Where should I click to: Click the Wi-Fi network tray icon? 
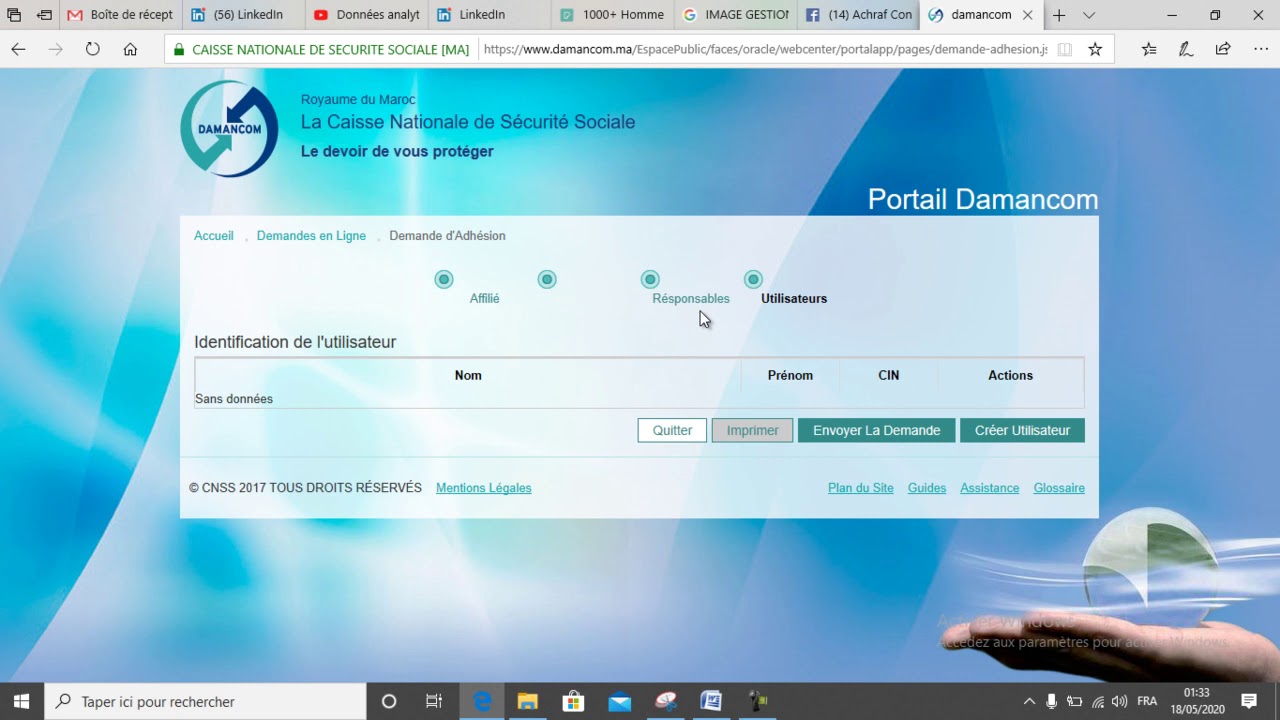1098,701
